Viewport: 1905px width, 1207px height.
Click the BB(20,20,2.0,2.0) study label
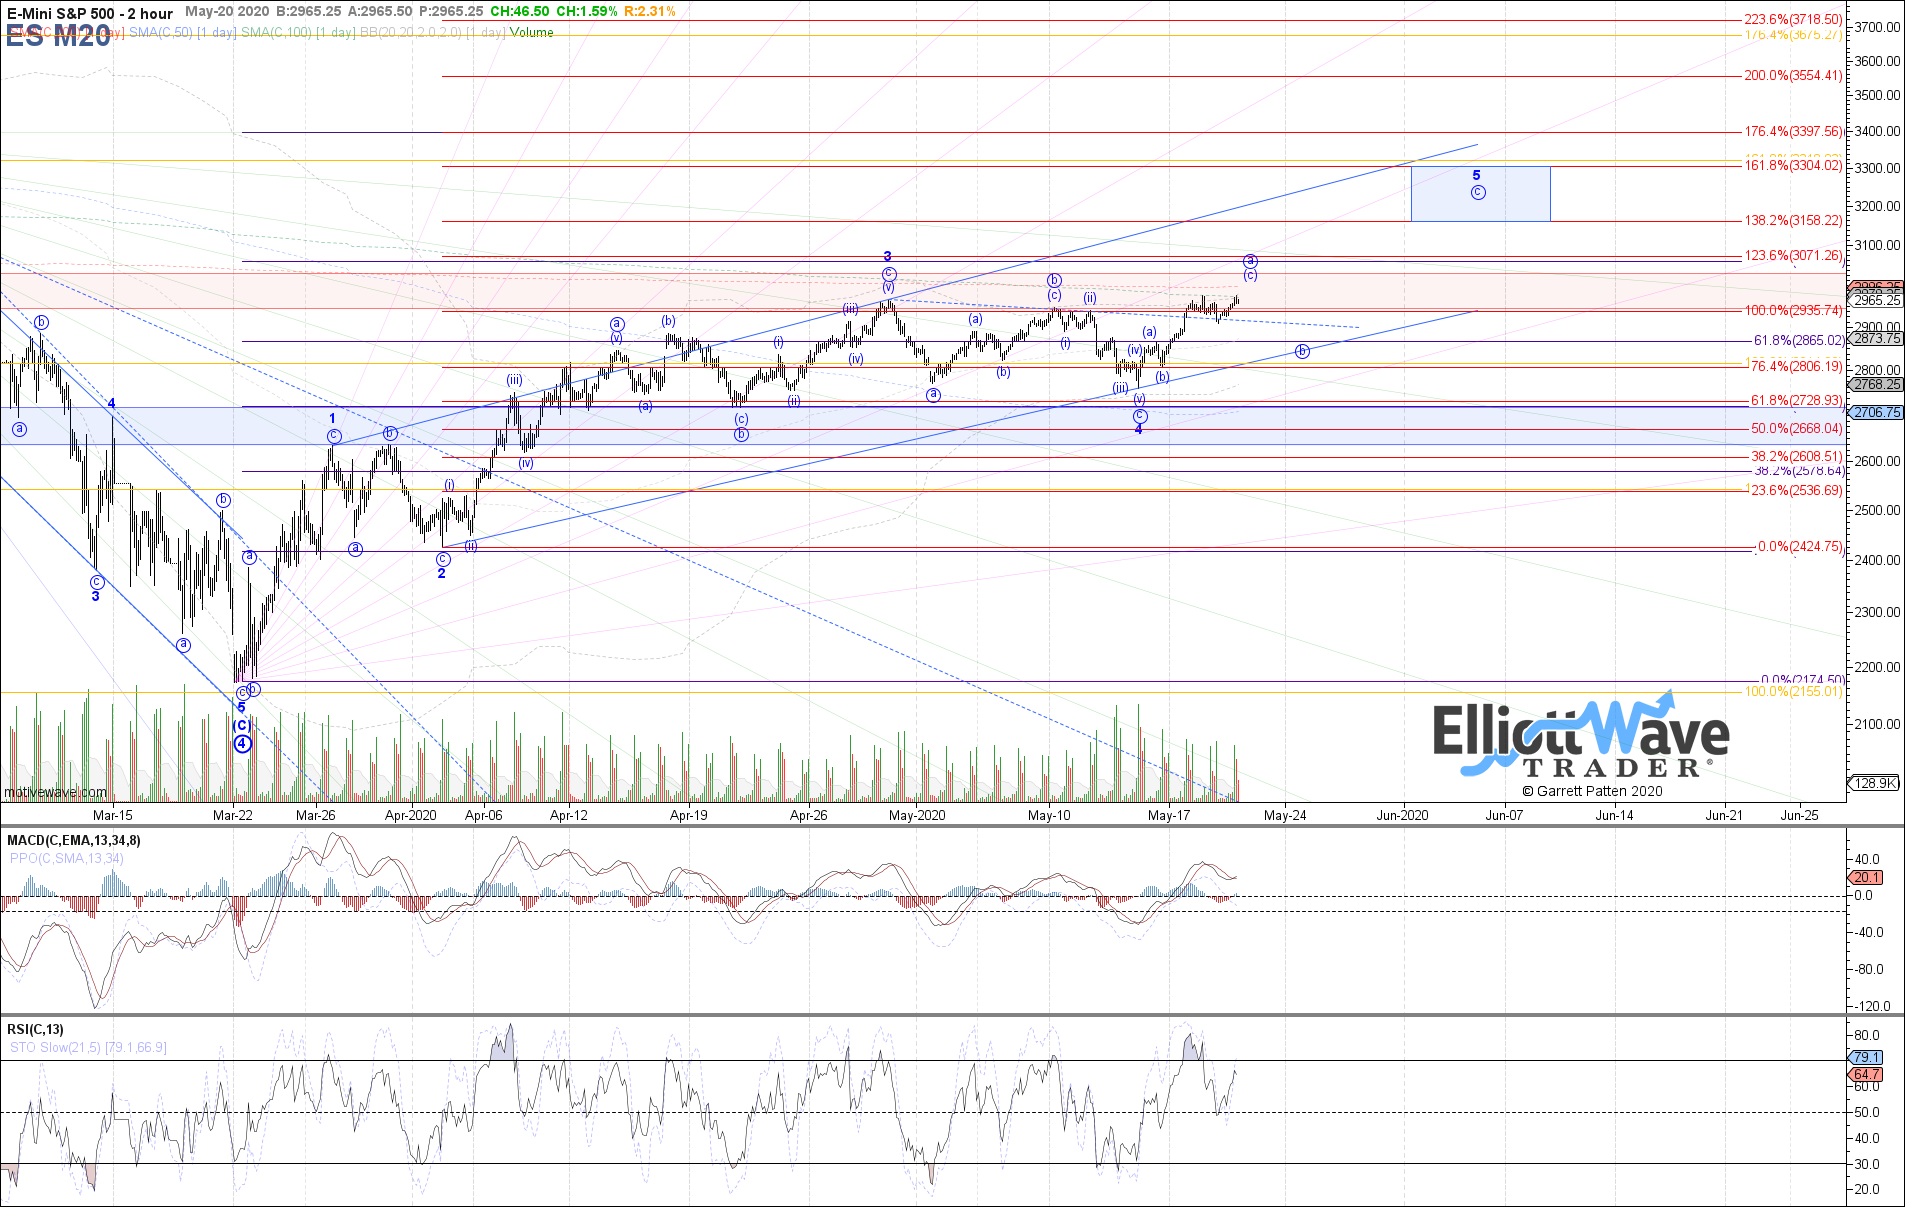click(x=432, y=32)
